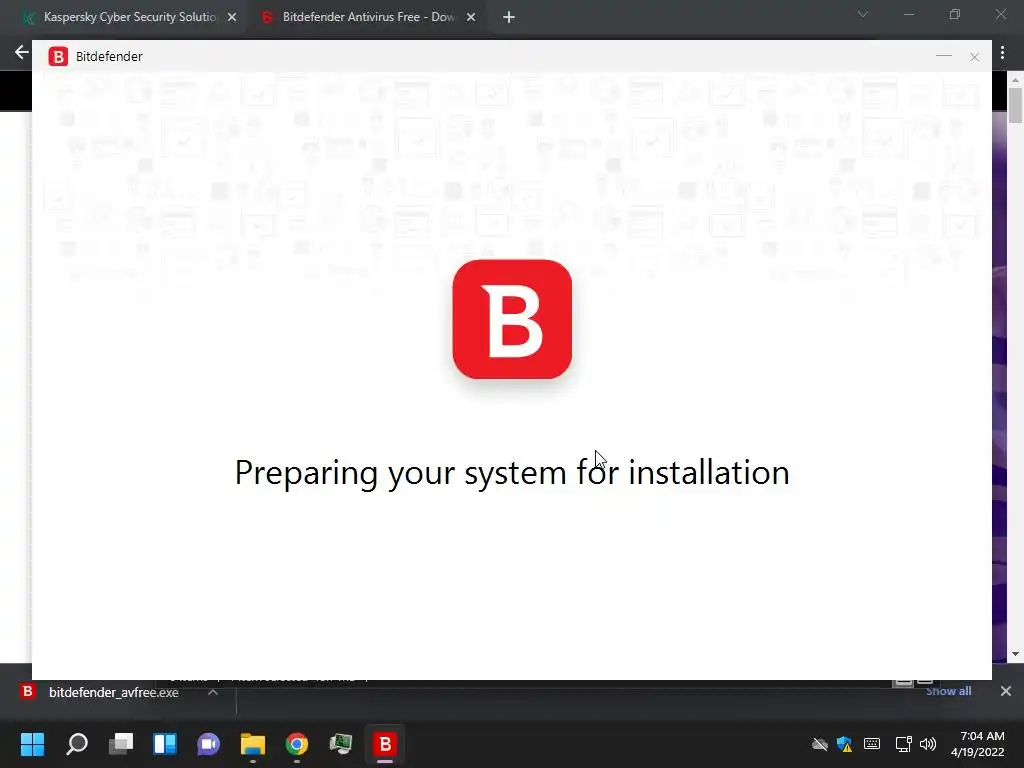Minimize the Bitdefender installer window
Viewport: 1024px width, 768px height.
[944, 57]
